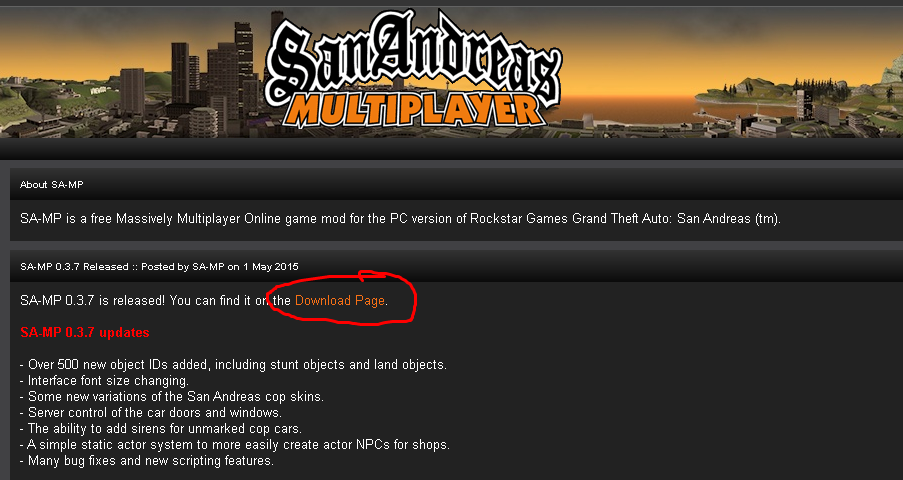Click the 'Interface font size changing' line
This screenshot has height=480, width=903.
pyautogui.click(x=104, y=381)
